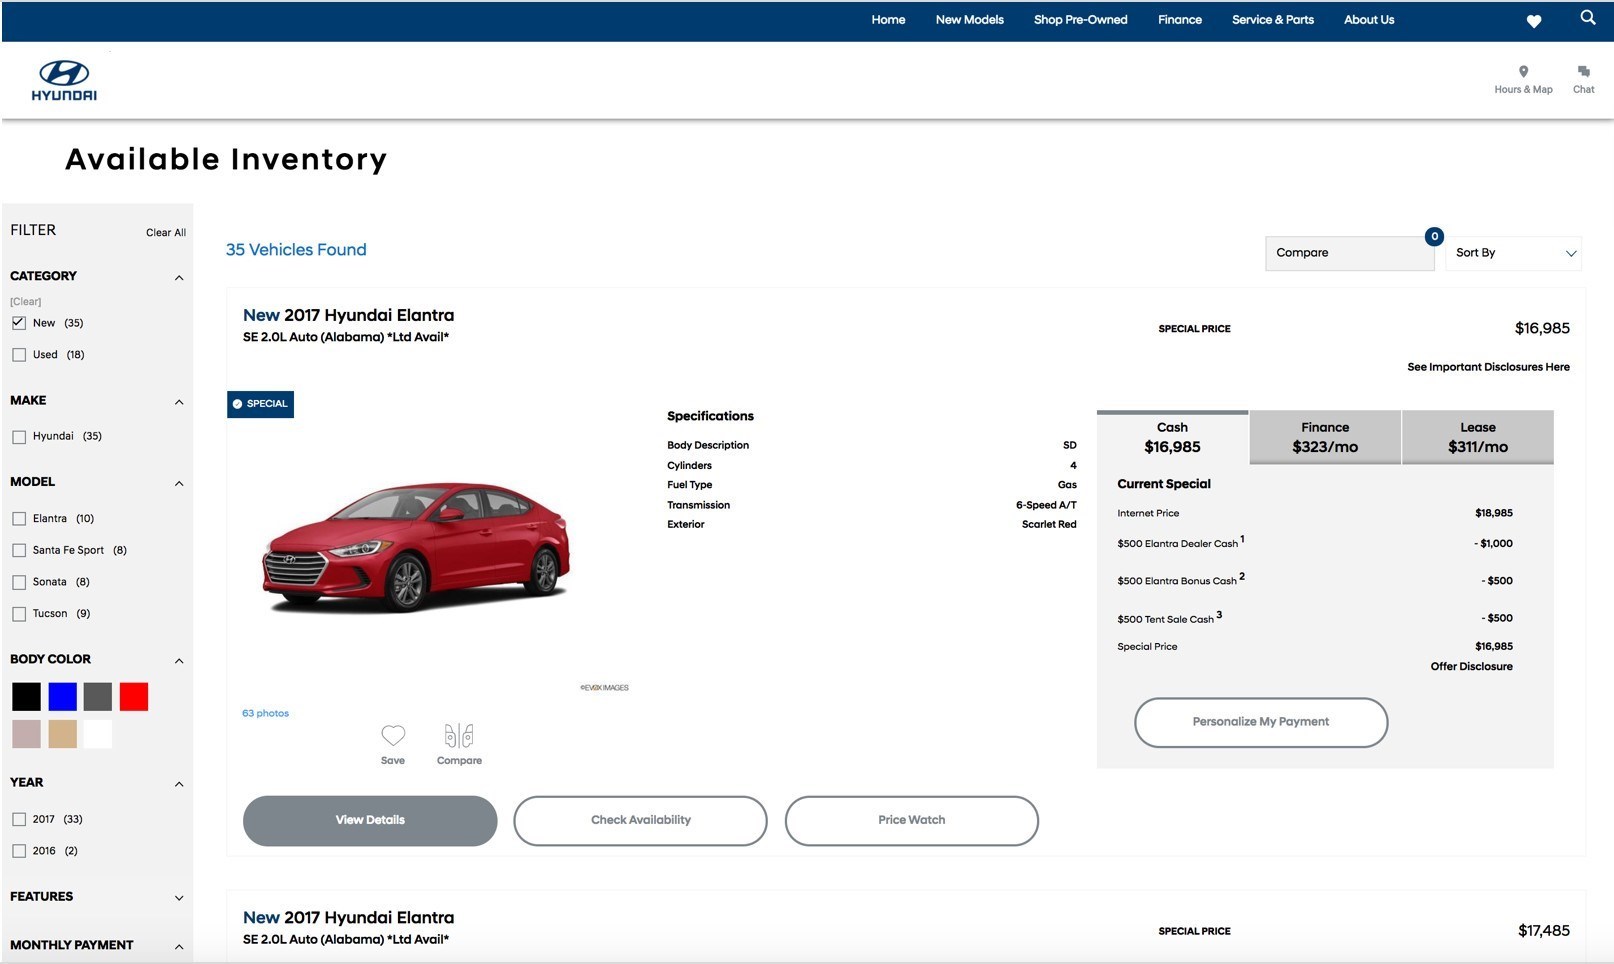Uncheck the New category filter

[19, 322]
